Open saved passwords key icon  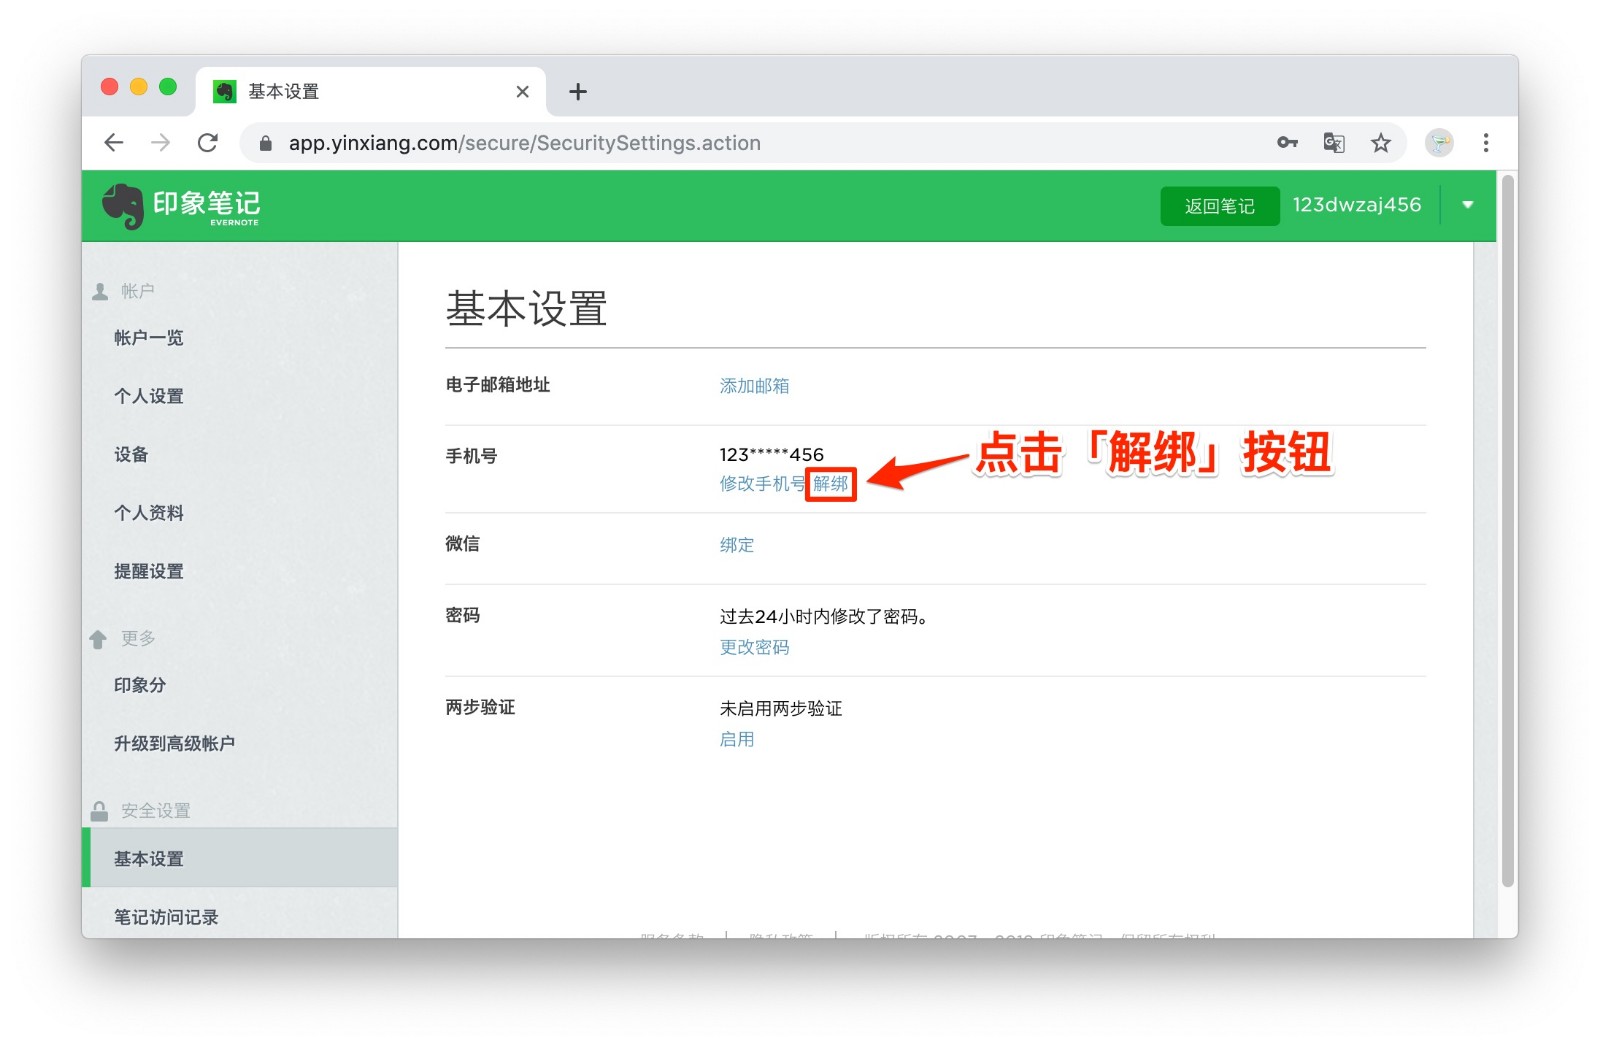tap(1287, 143)
